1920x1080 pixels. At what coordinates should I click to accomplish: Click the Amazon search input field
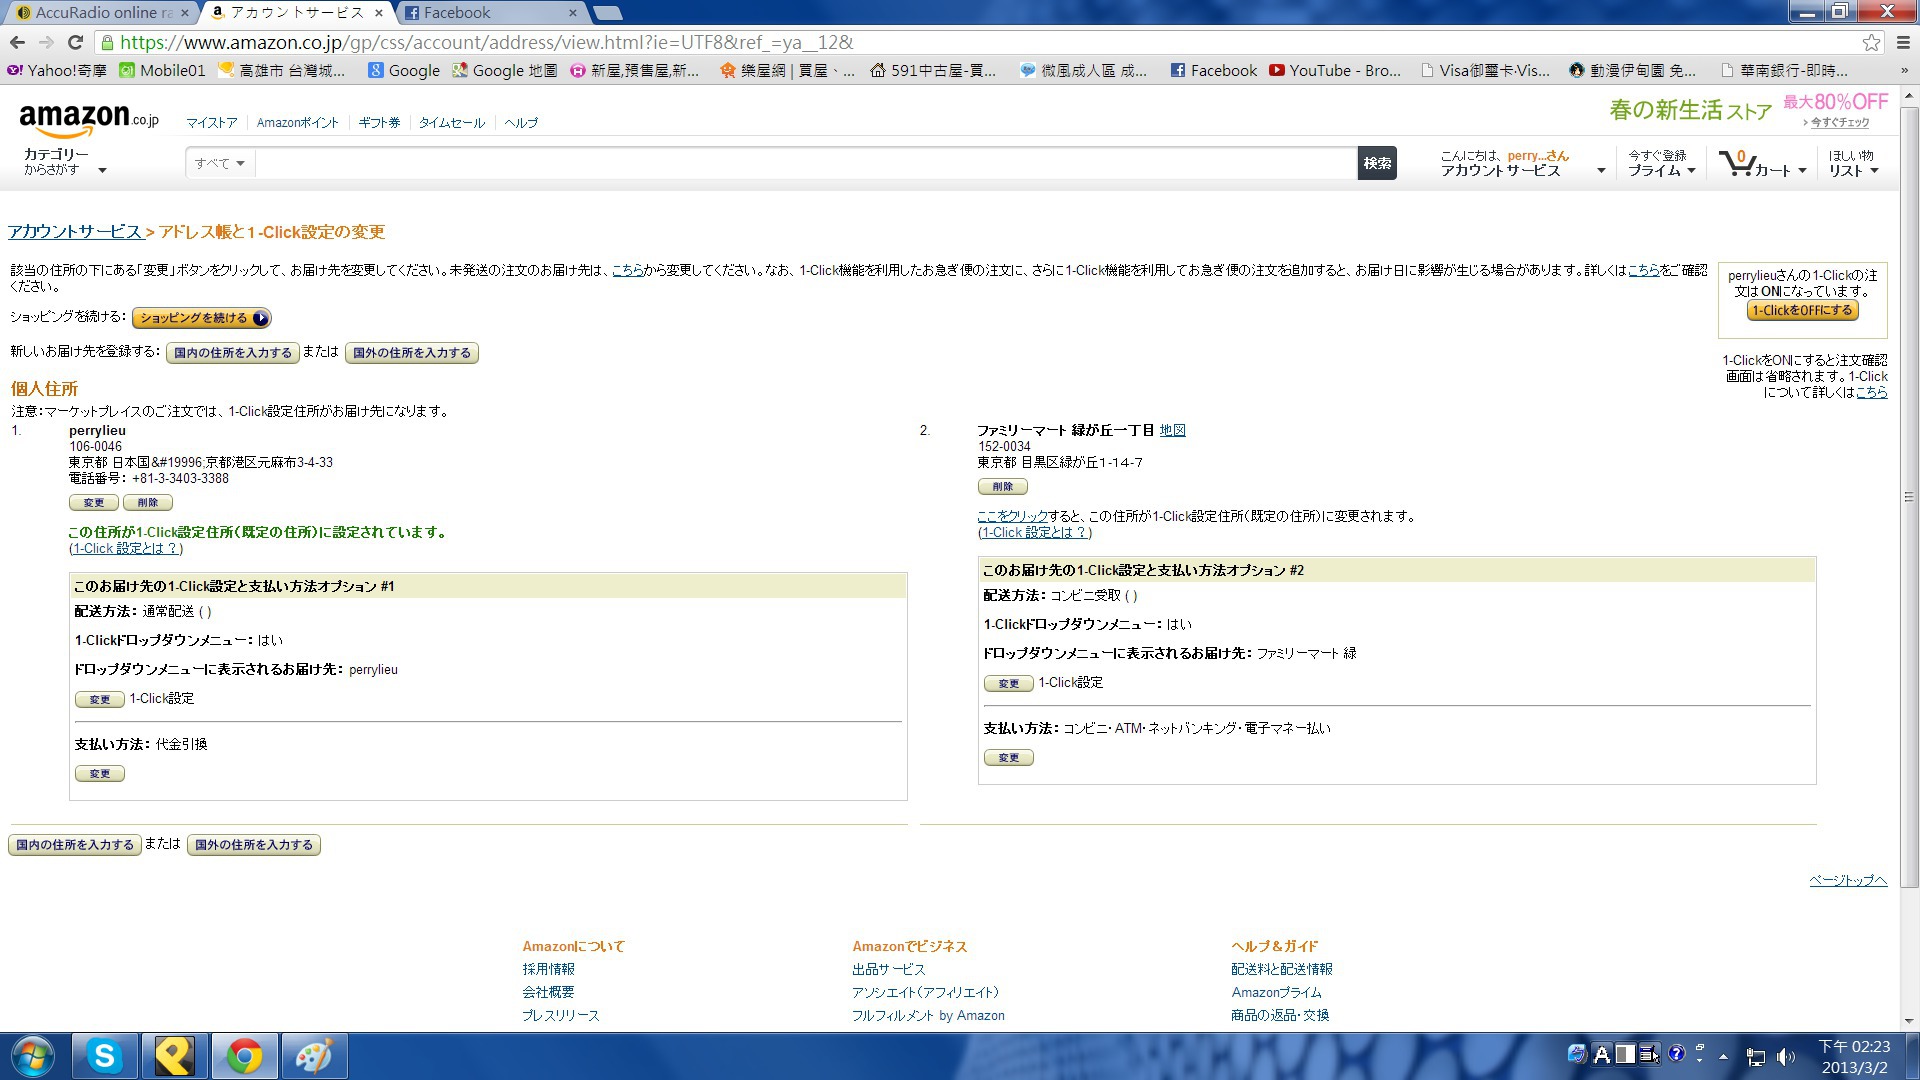[x=806, y=163]
